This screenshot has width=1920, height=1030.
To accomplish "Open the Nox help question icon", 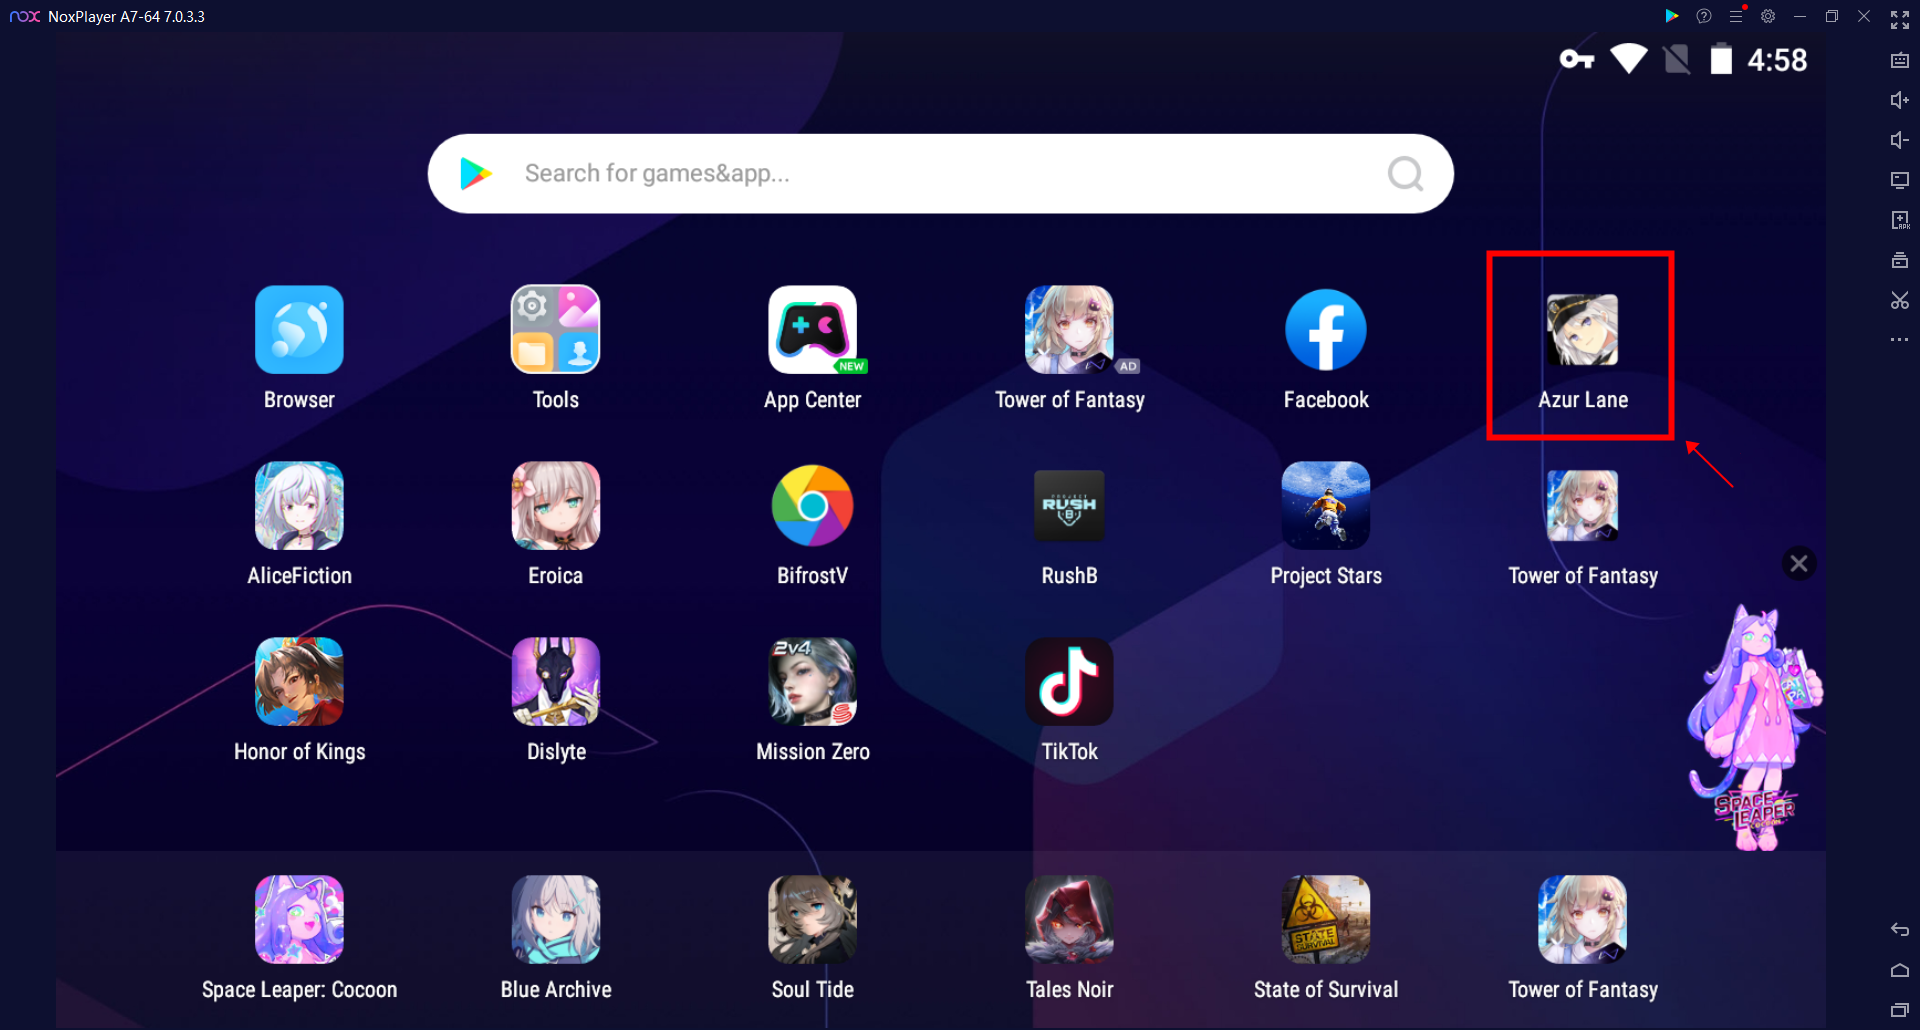I will point(1704,16).
